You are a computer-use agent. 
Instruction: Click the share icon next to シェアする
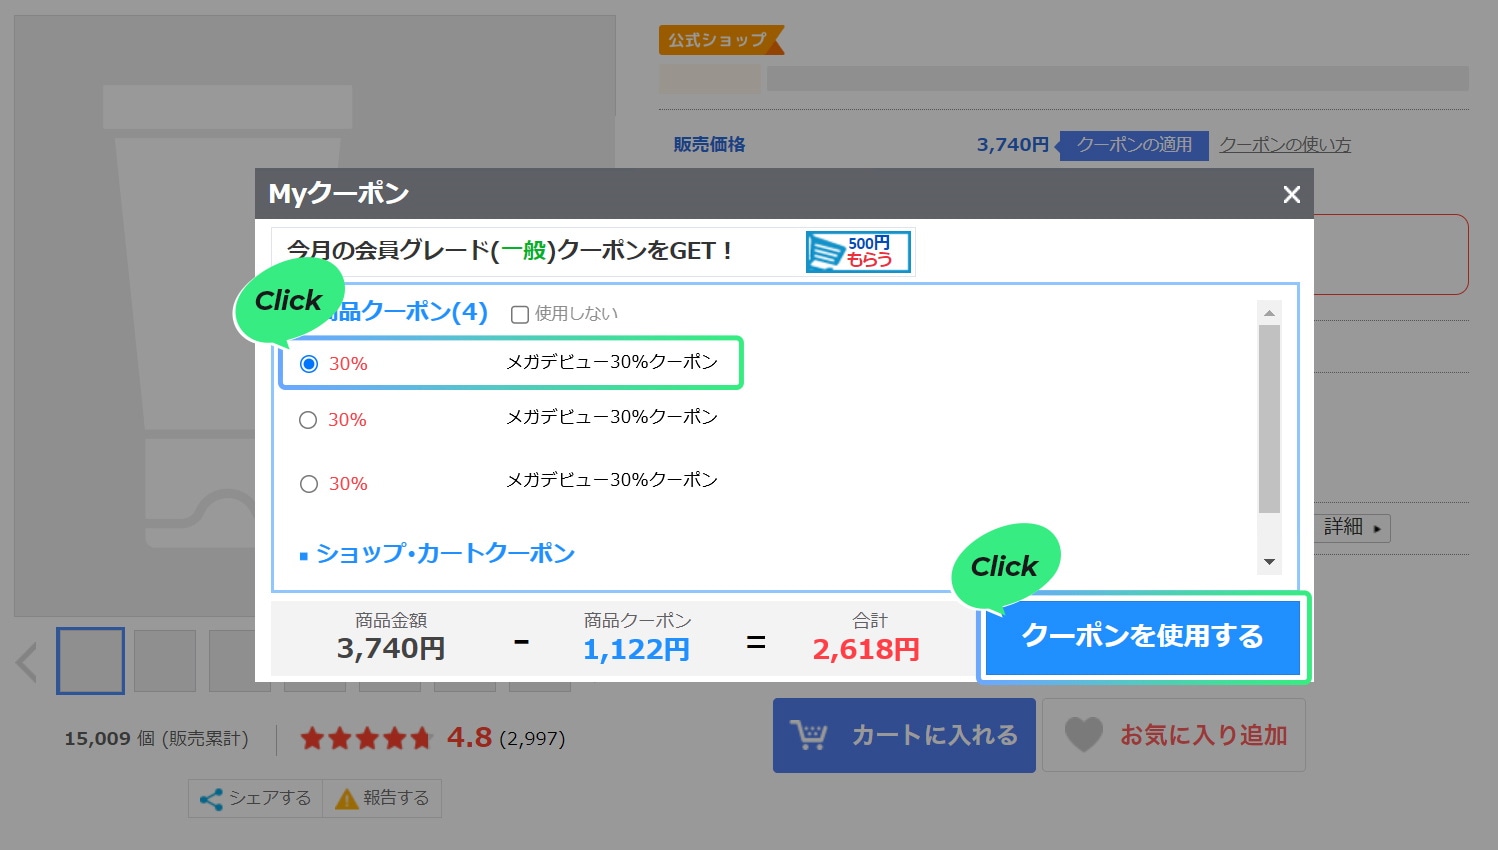211,799
